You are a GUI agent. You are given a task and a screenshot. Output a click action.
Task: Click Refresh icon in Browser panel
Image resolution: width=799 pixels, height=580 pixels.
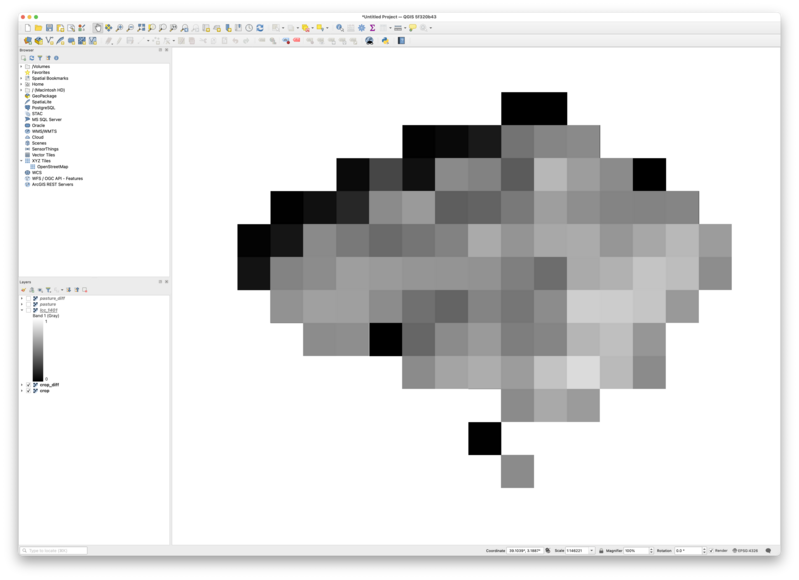tap(32, 58)
